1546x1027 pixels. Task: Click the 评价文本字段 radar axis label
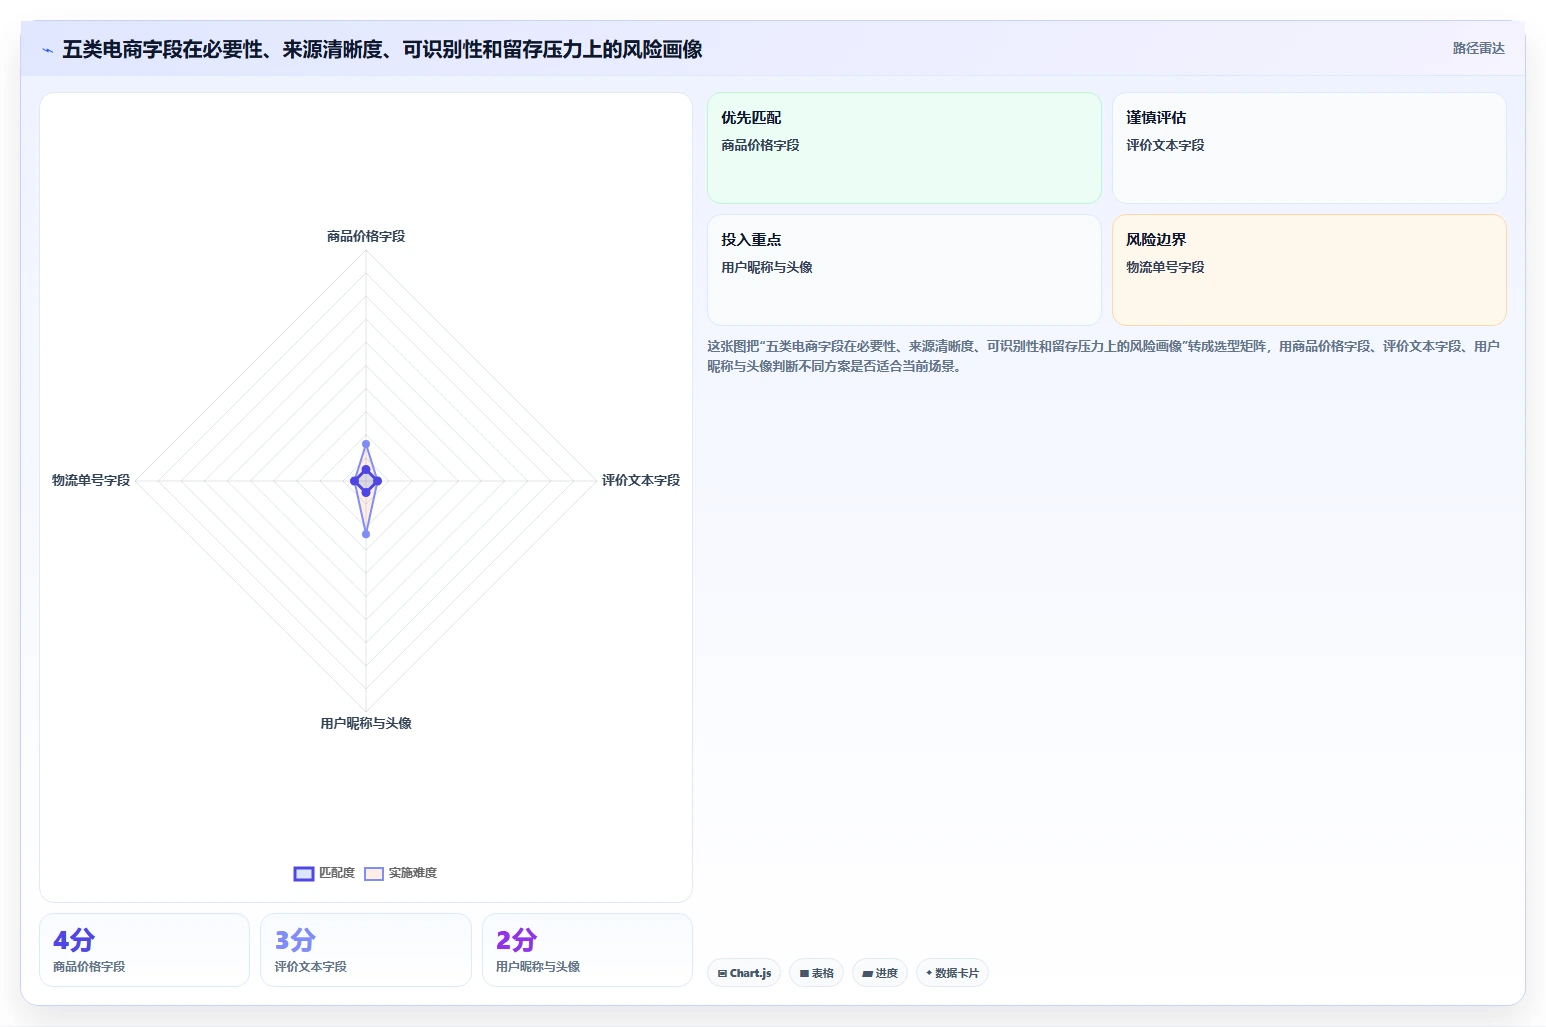tap(641, 480)
